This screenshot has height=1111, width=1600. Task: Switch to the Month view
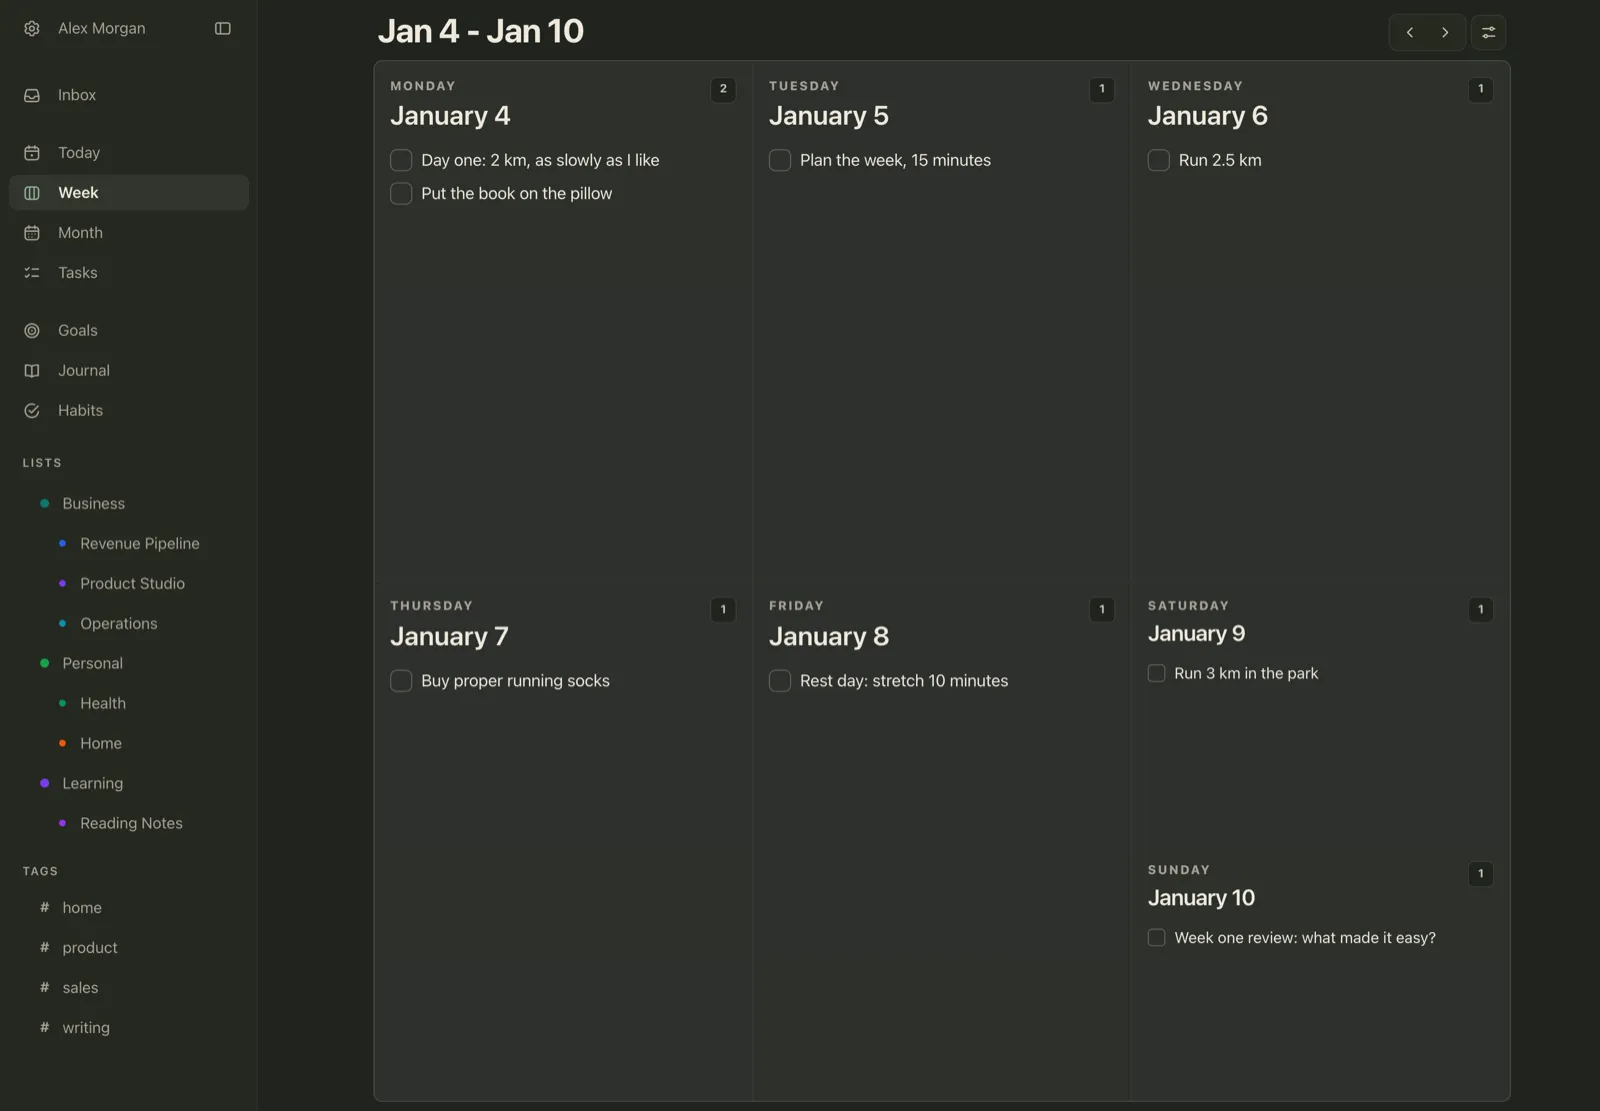[129, 233]
